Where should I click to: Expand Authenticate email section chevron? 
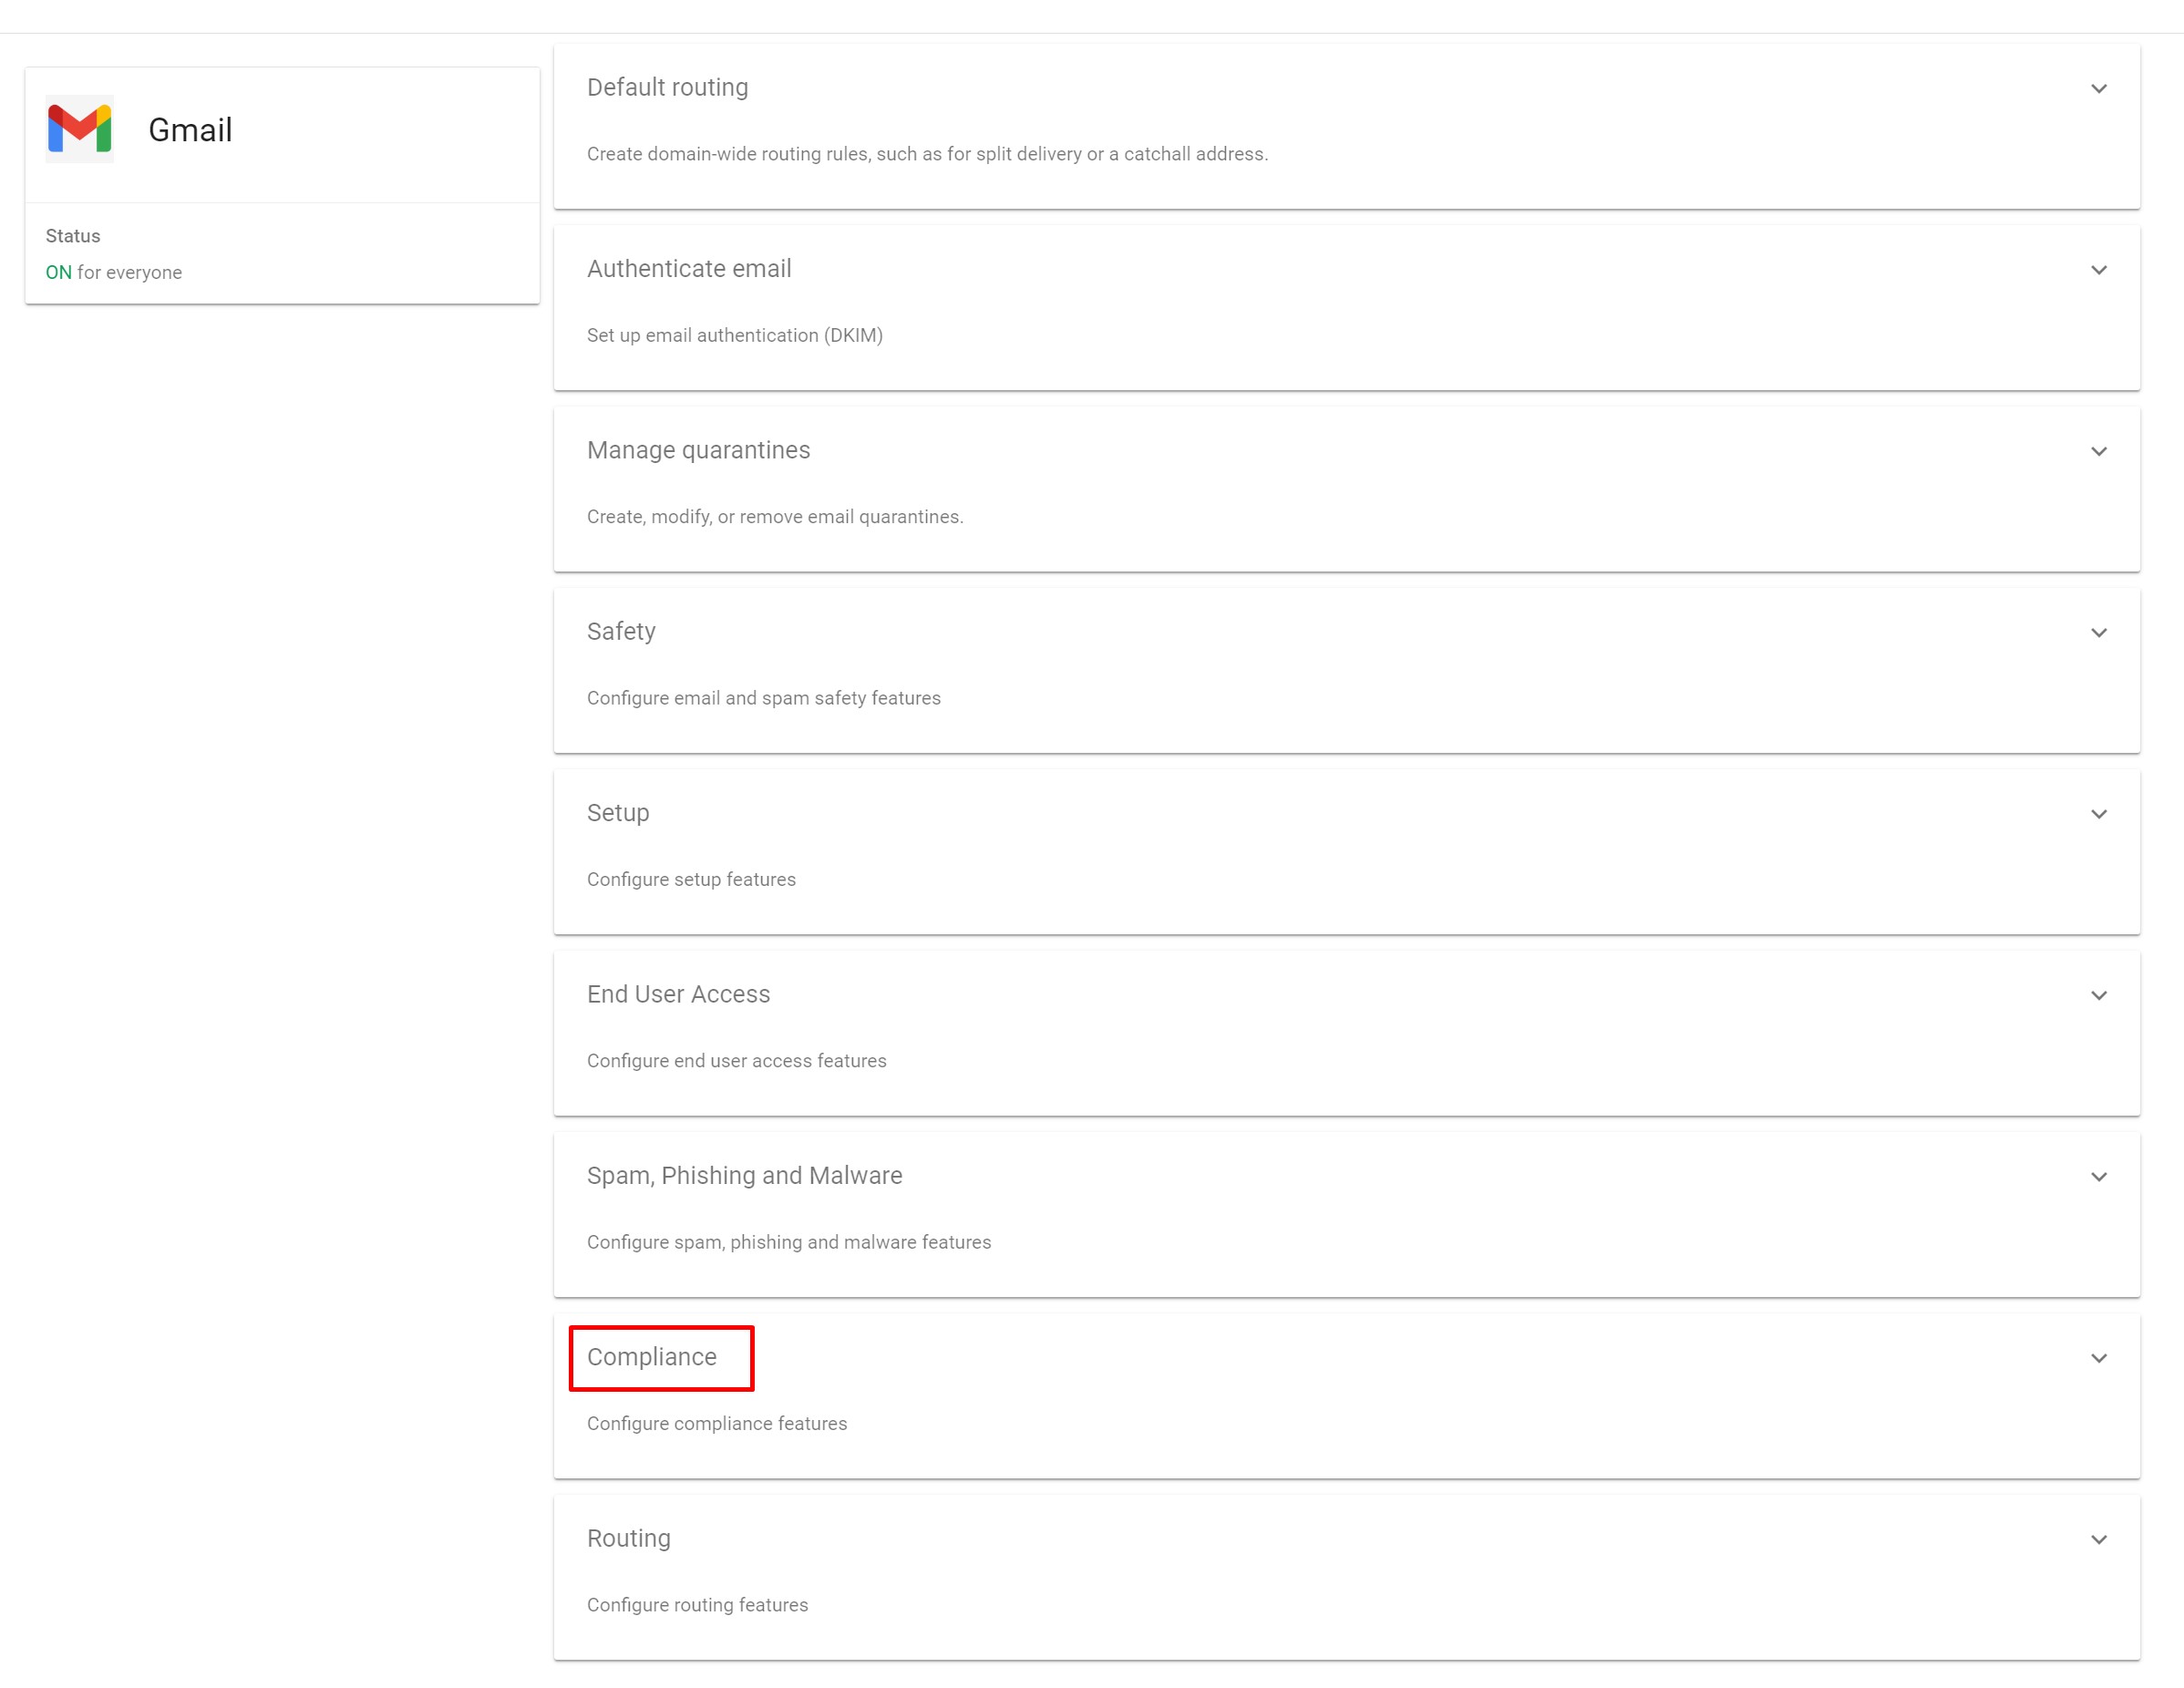click(2098, 270)
